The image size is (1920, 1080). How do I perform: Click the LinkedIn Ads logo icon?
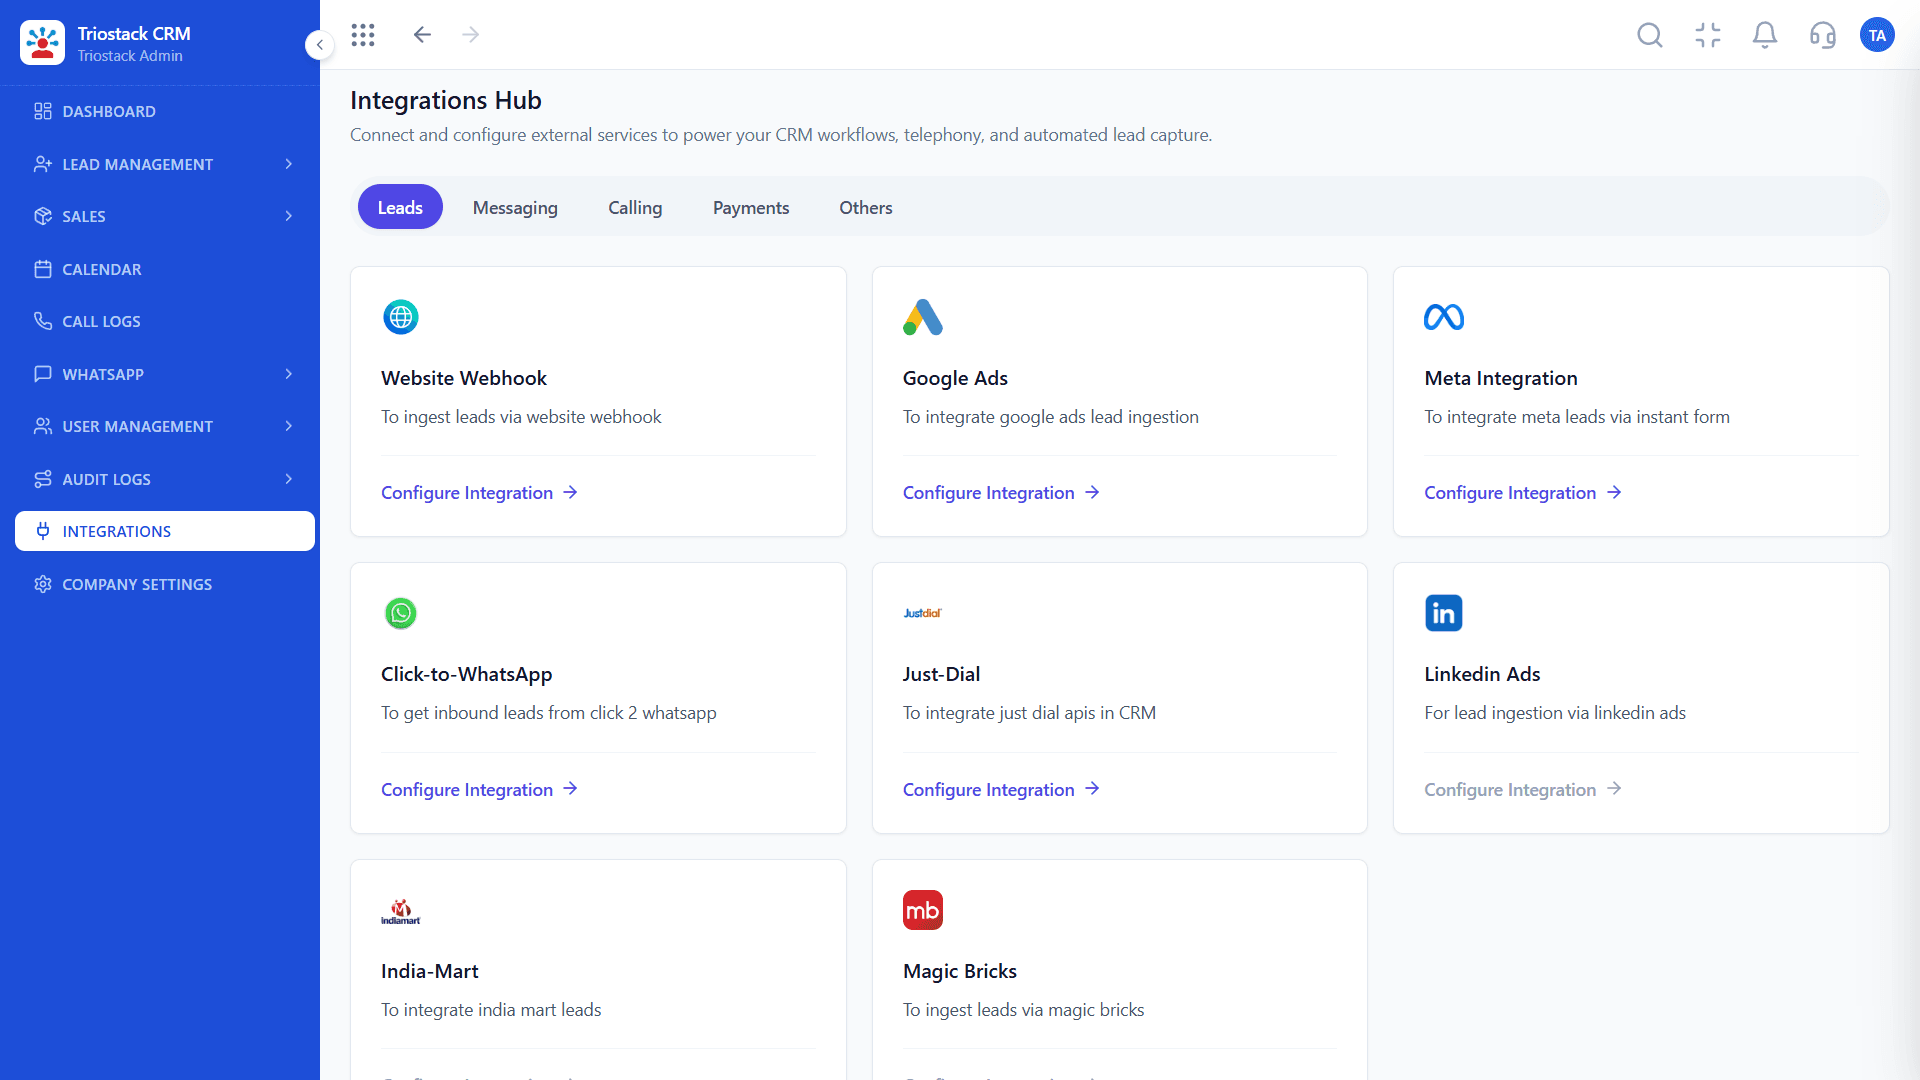pyautogui.click(x=1444, y=613)
